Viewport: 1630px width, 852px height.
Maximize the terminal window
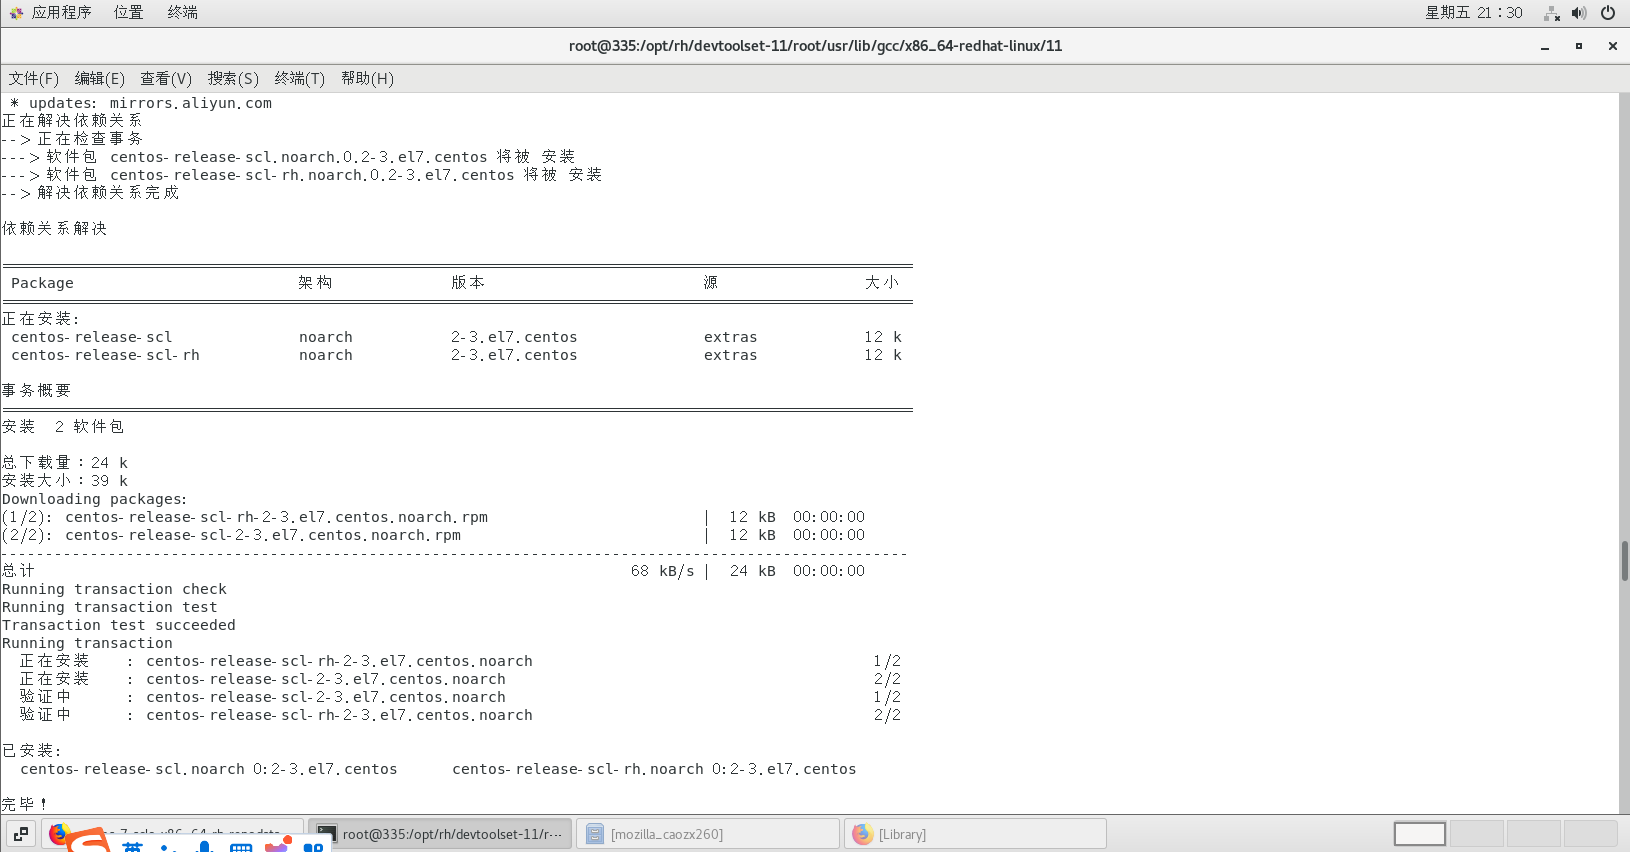[x=1579, y=46]
